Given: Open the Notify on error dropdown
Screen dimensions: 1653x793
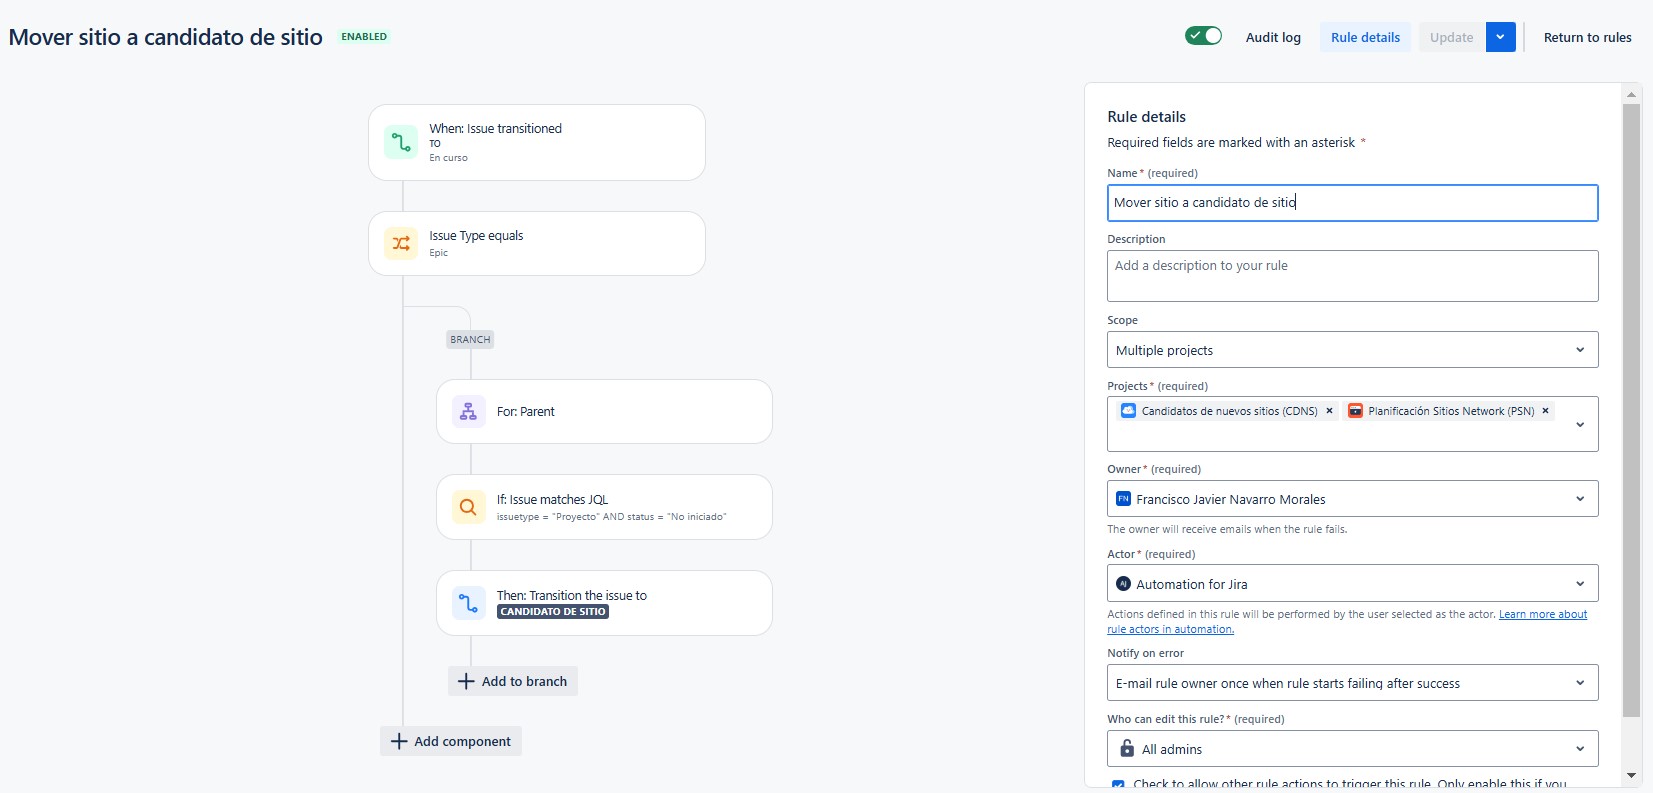Looking at the screenshot, I should 1352,683.
